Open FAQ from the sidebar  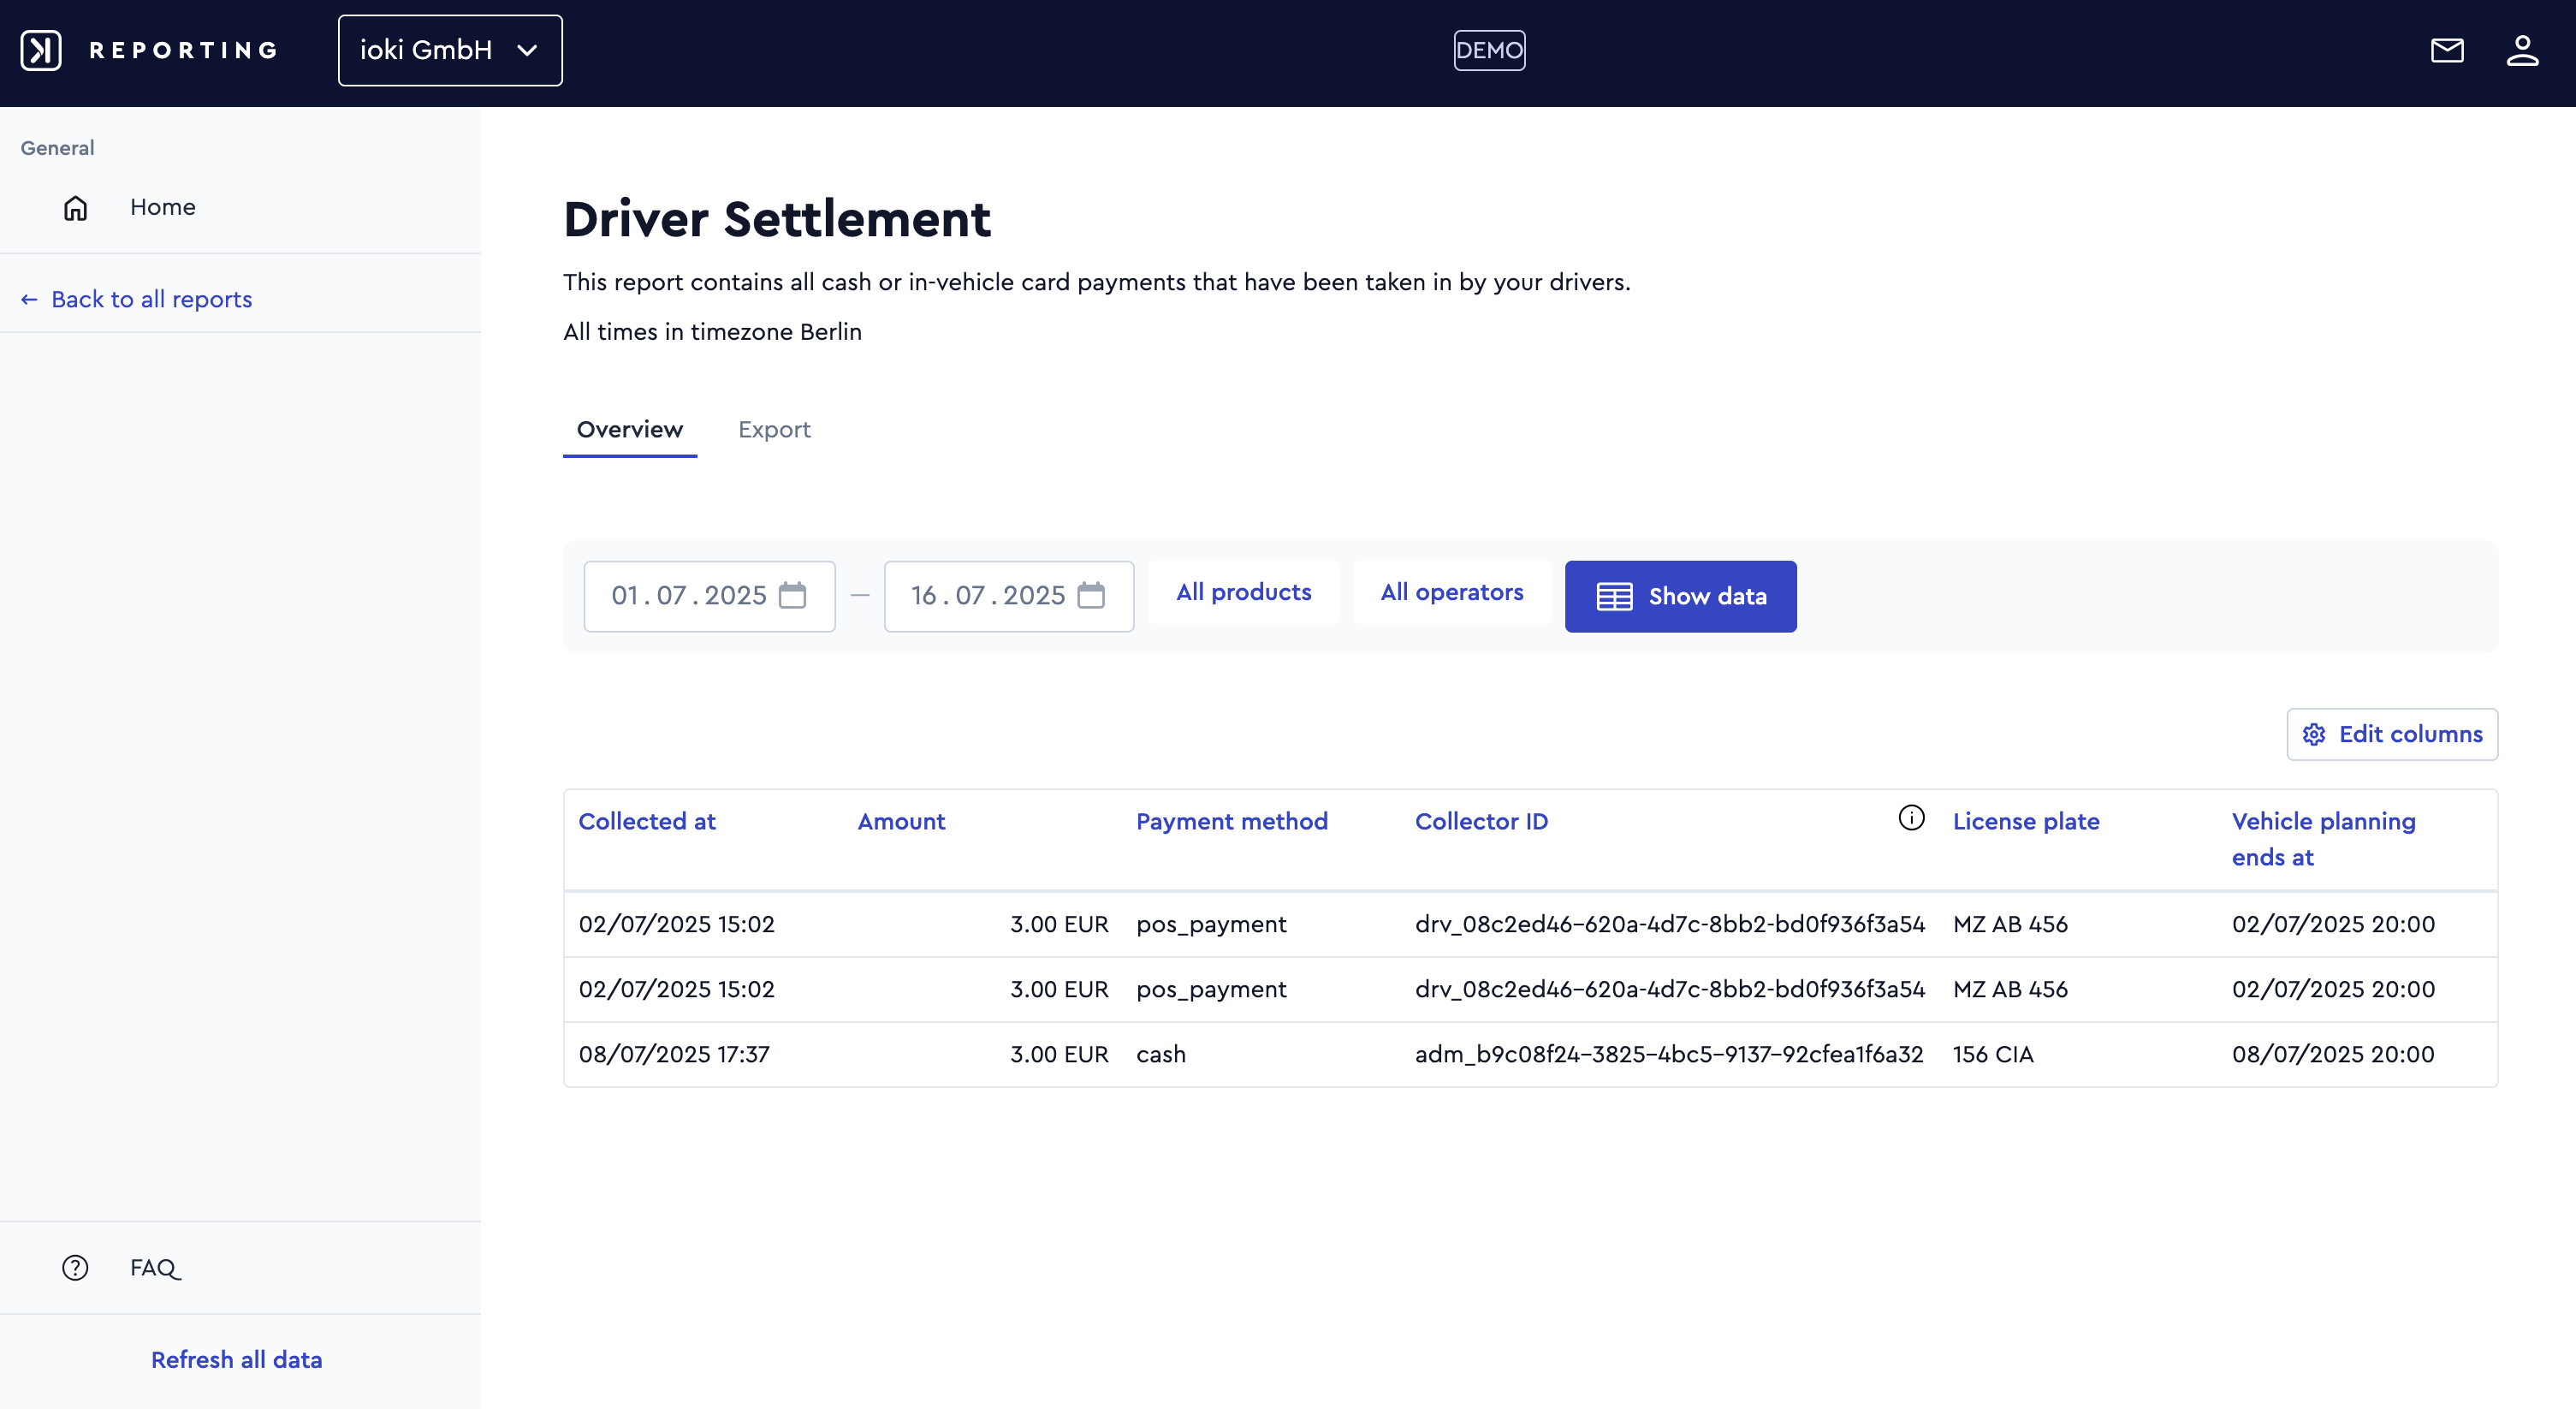(155, 1268)
